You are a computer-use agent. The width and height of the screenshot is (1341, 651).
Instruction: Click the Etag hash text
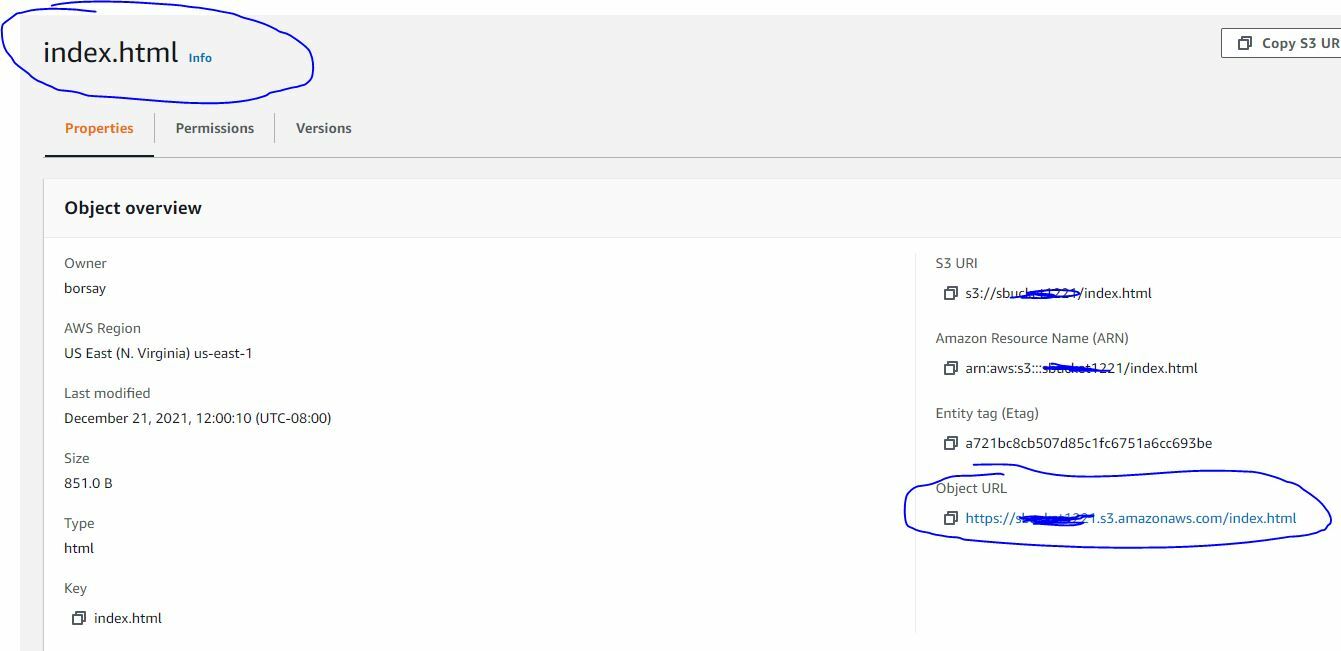(1088, 443)
